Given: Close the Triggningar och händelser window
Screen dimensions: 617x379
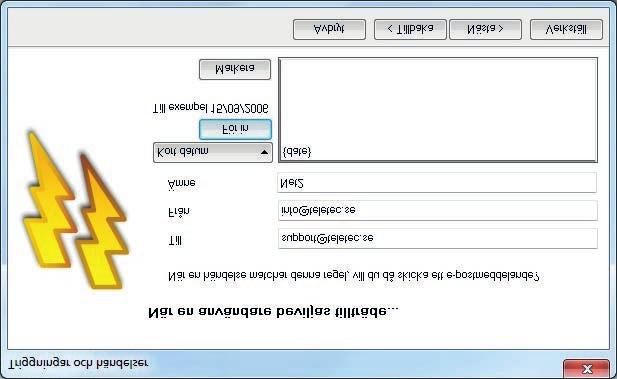Looking at the screenshot, I should point(586,368).
